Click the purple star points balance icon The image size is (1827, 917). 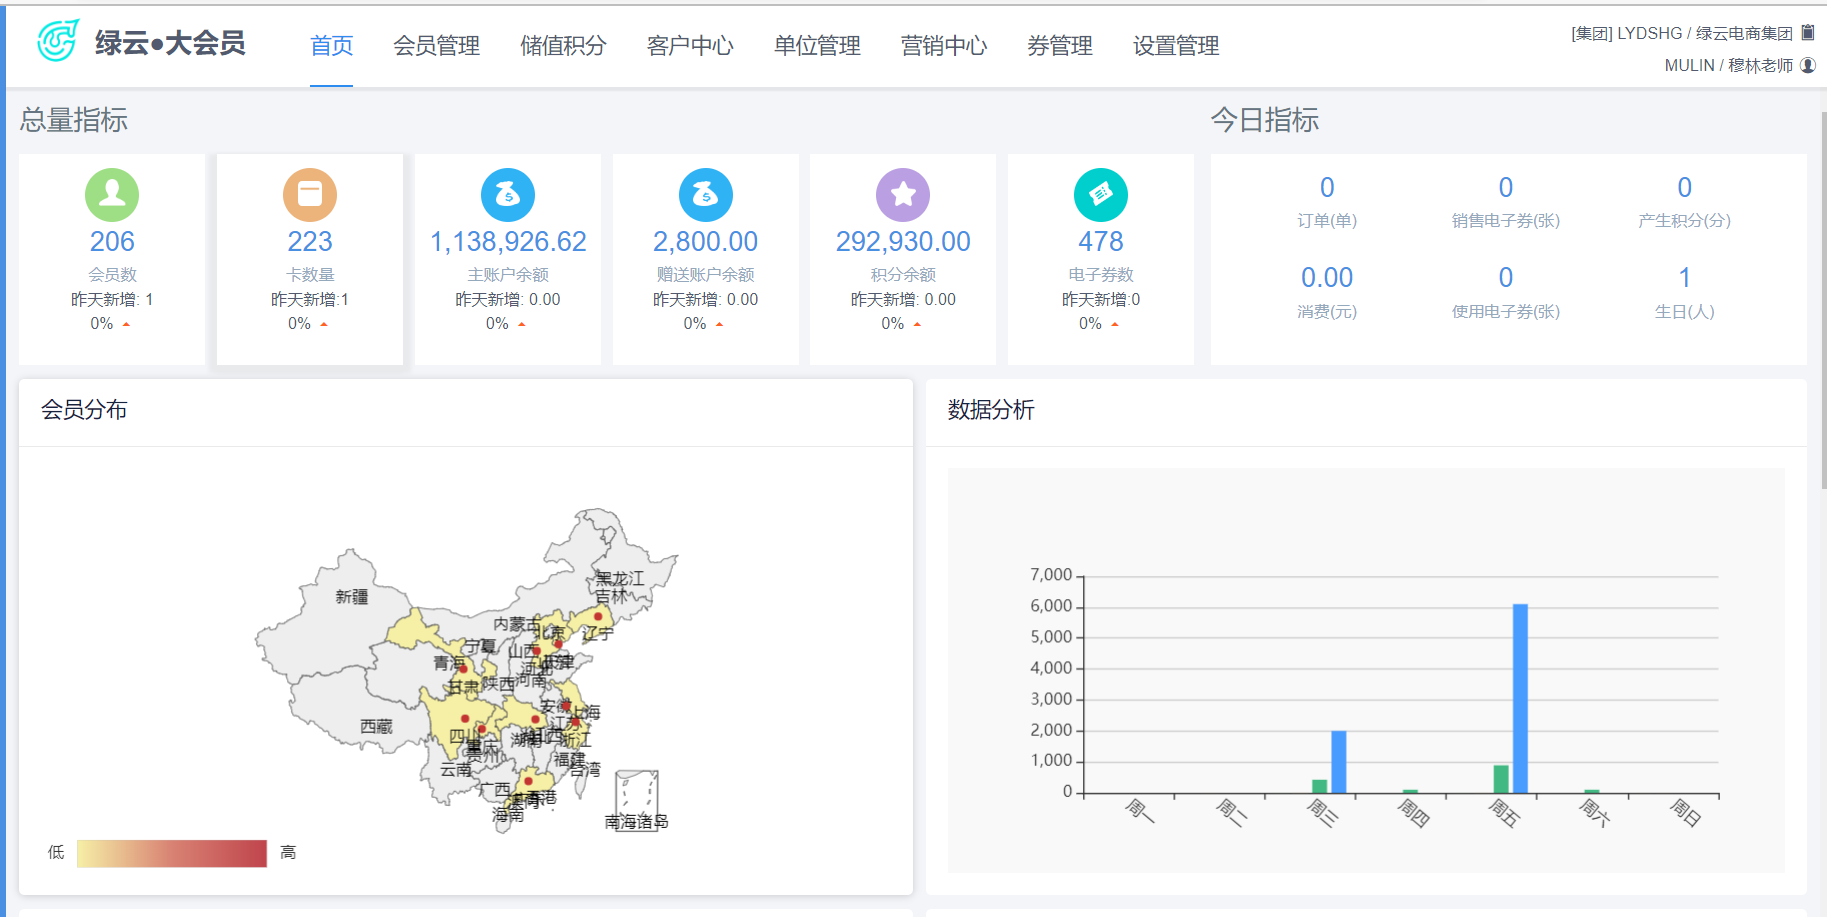coord(903,195)
